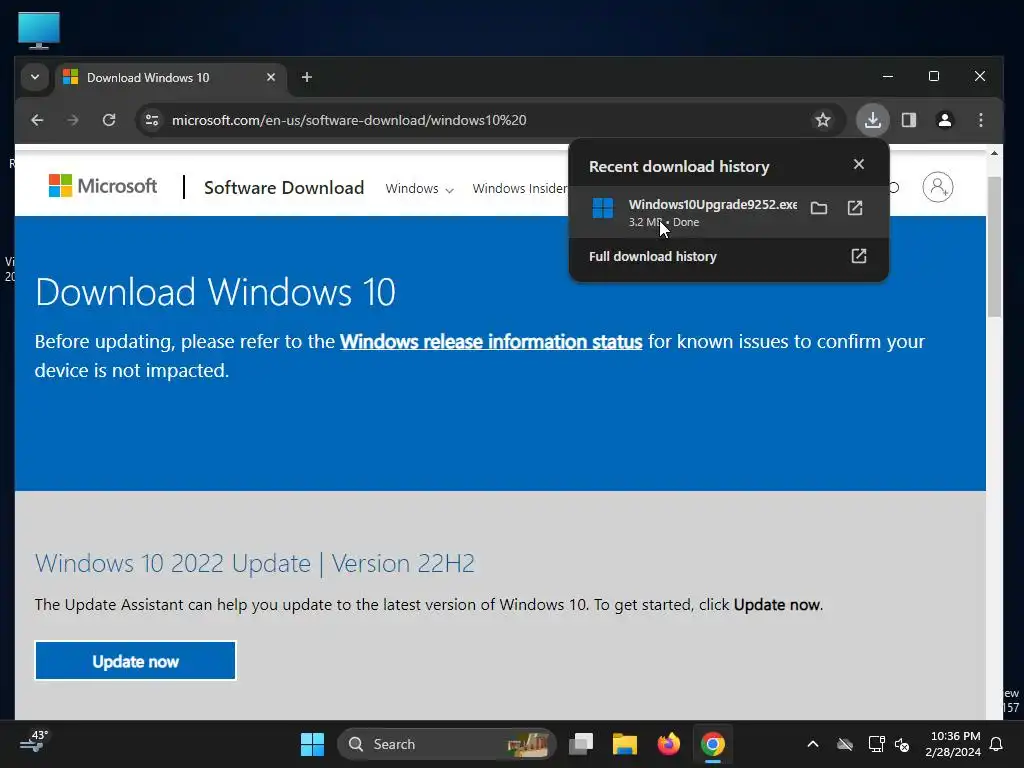Screen dimensions: 1024x768
Task: Click the OneDrive cloud tray icon
Action: (845, 744)
